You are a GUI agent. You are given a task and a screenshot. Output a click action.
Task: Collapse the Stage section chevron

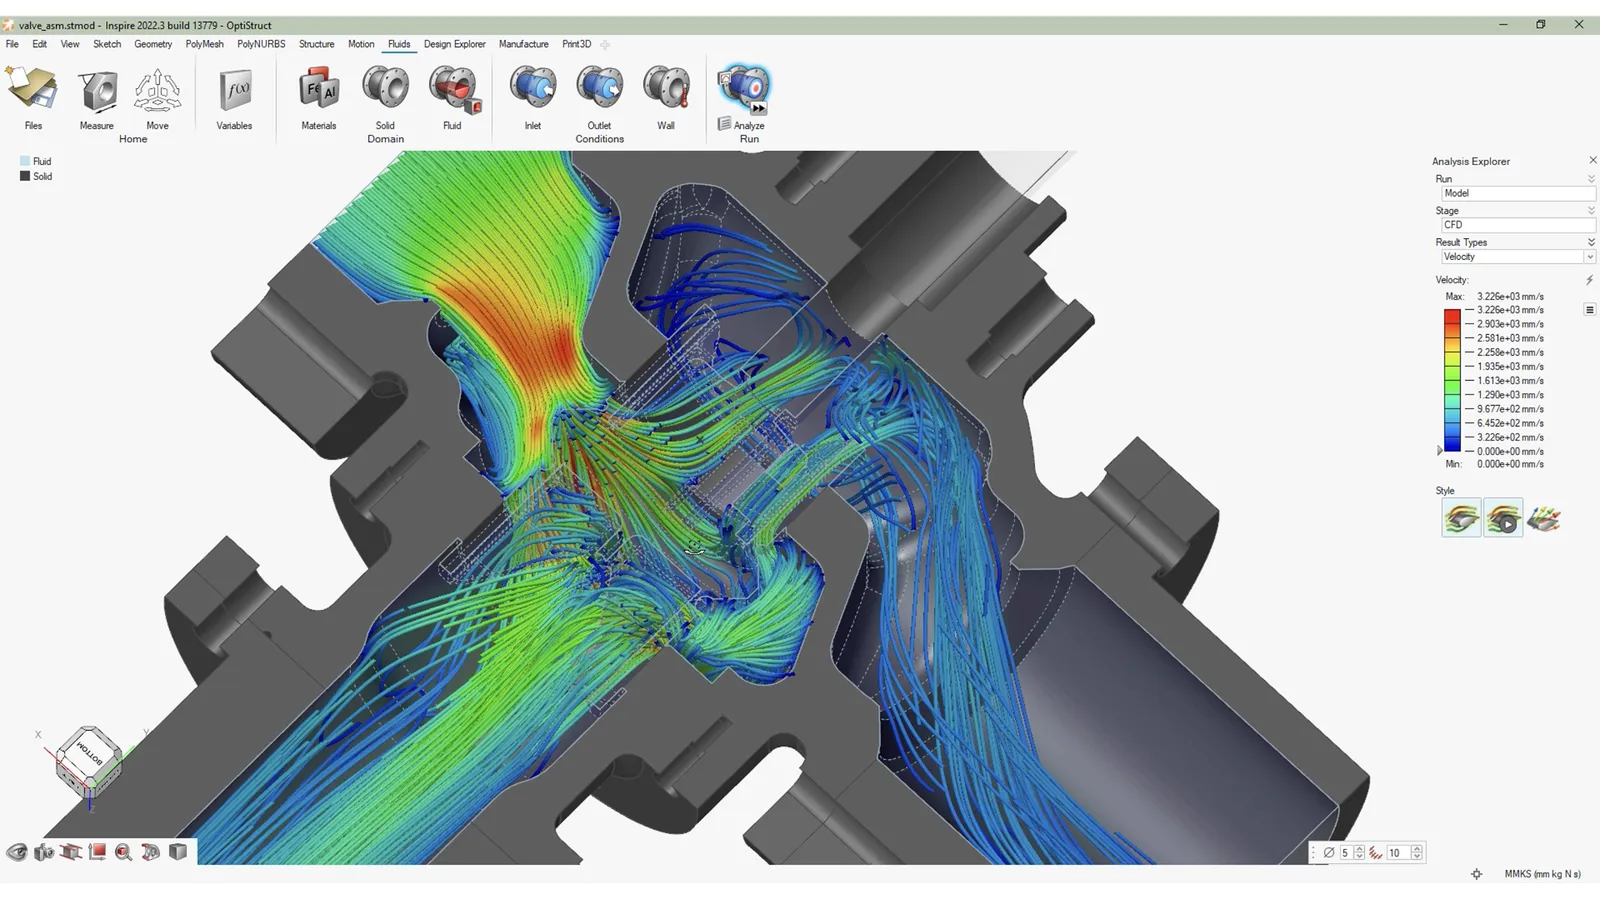click(x=1591, y=211)
